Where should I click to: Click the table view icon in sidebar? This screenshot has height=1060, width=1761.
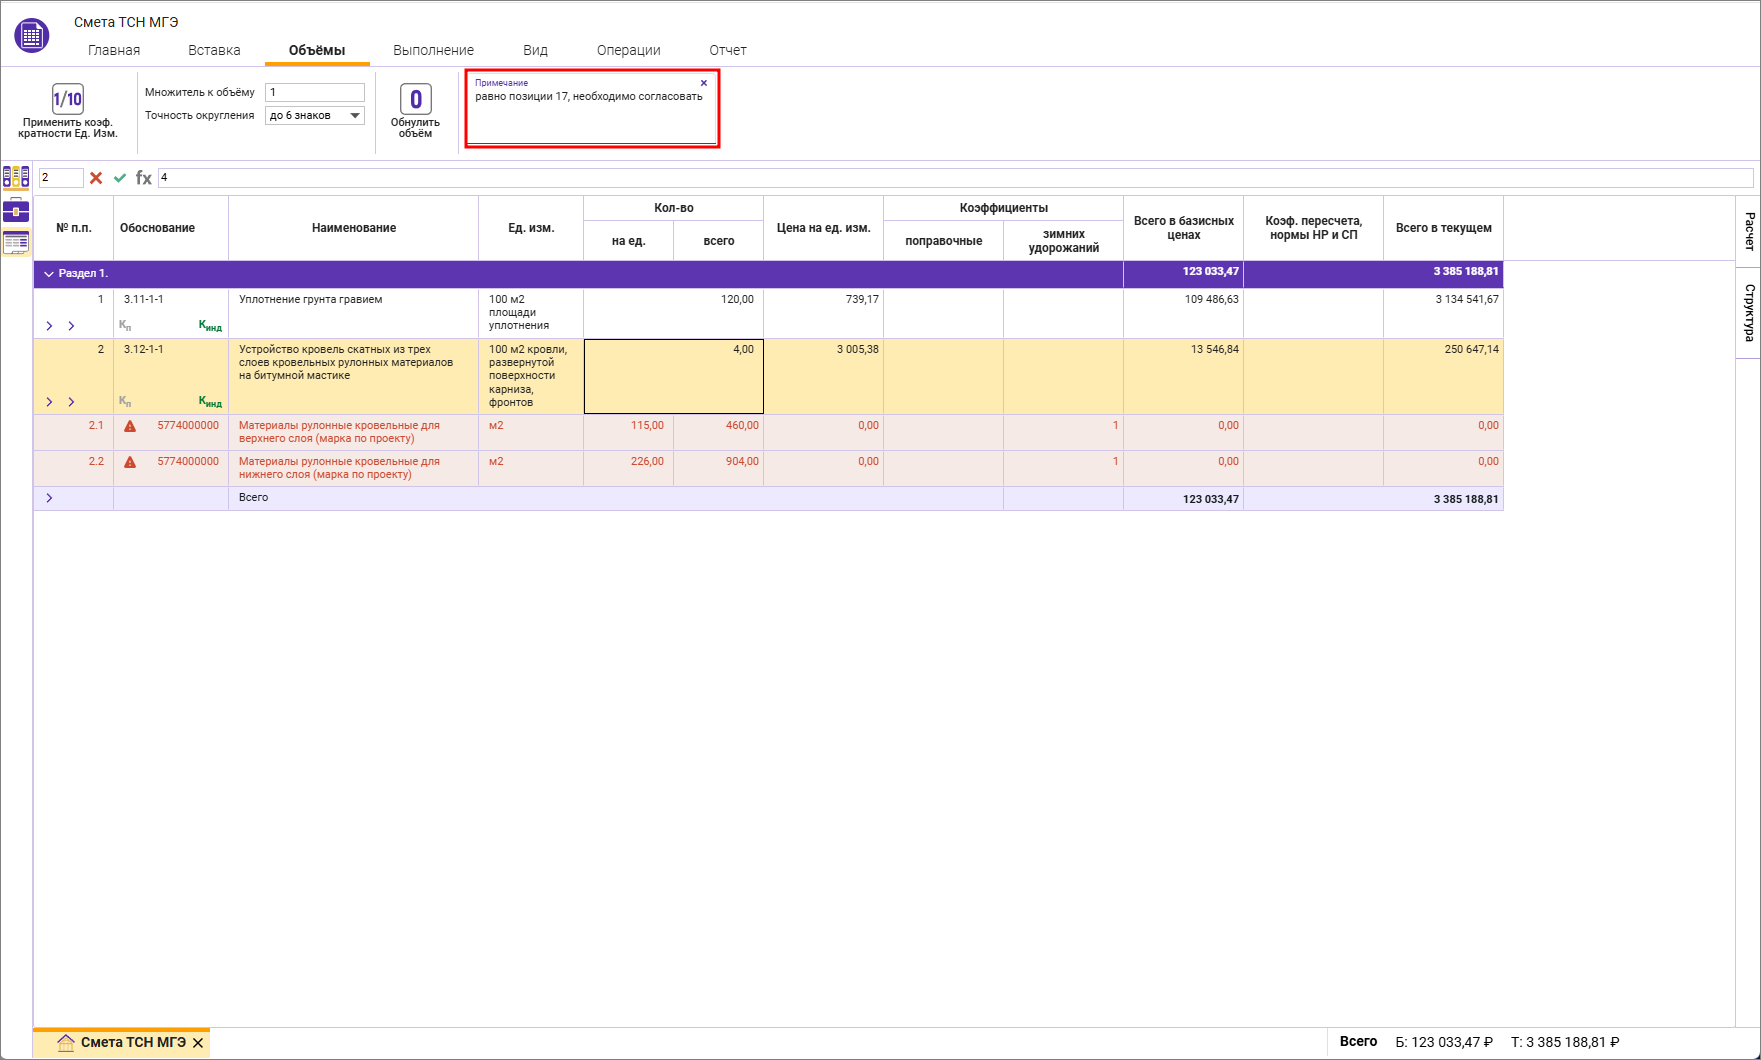[16, 242]
